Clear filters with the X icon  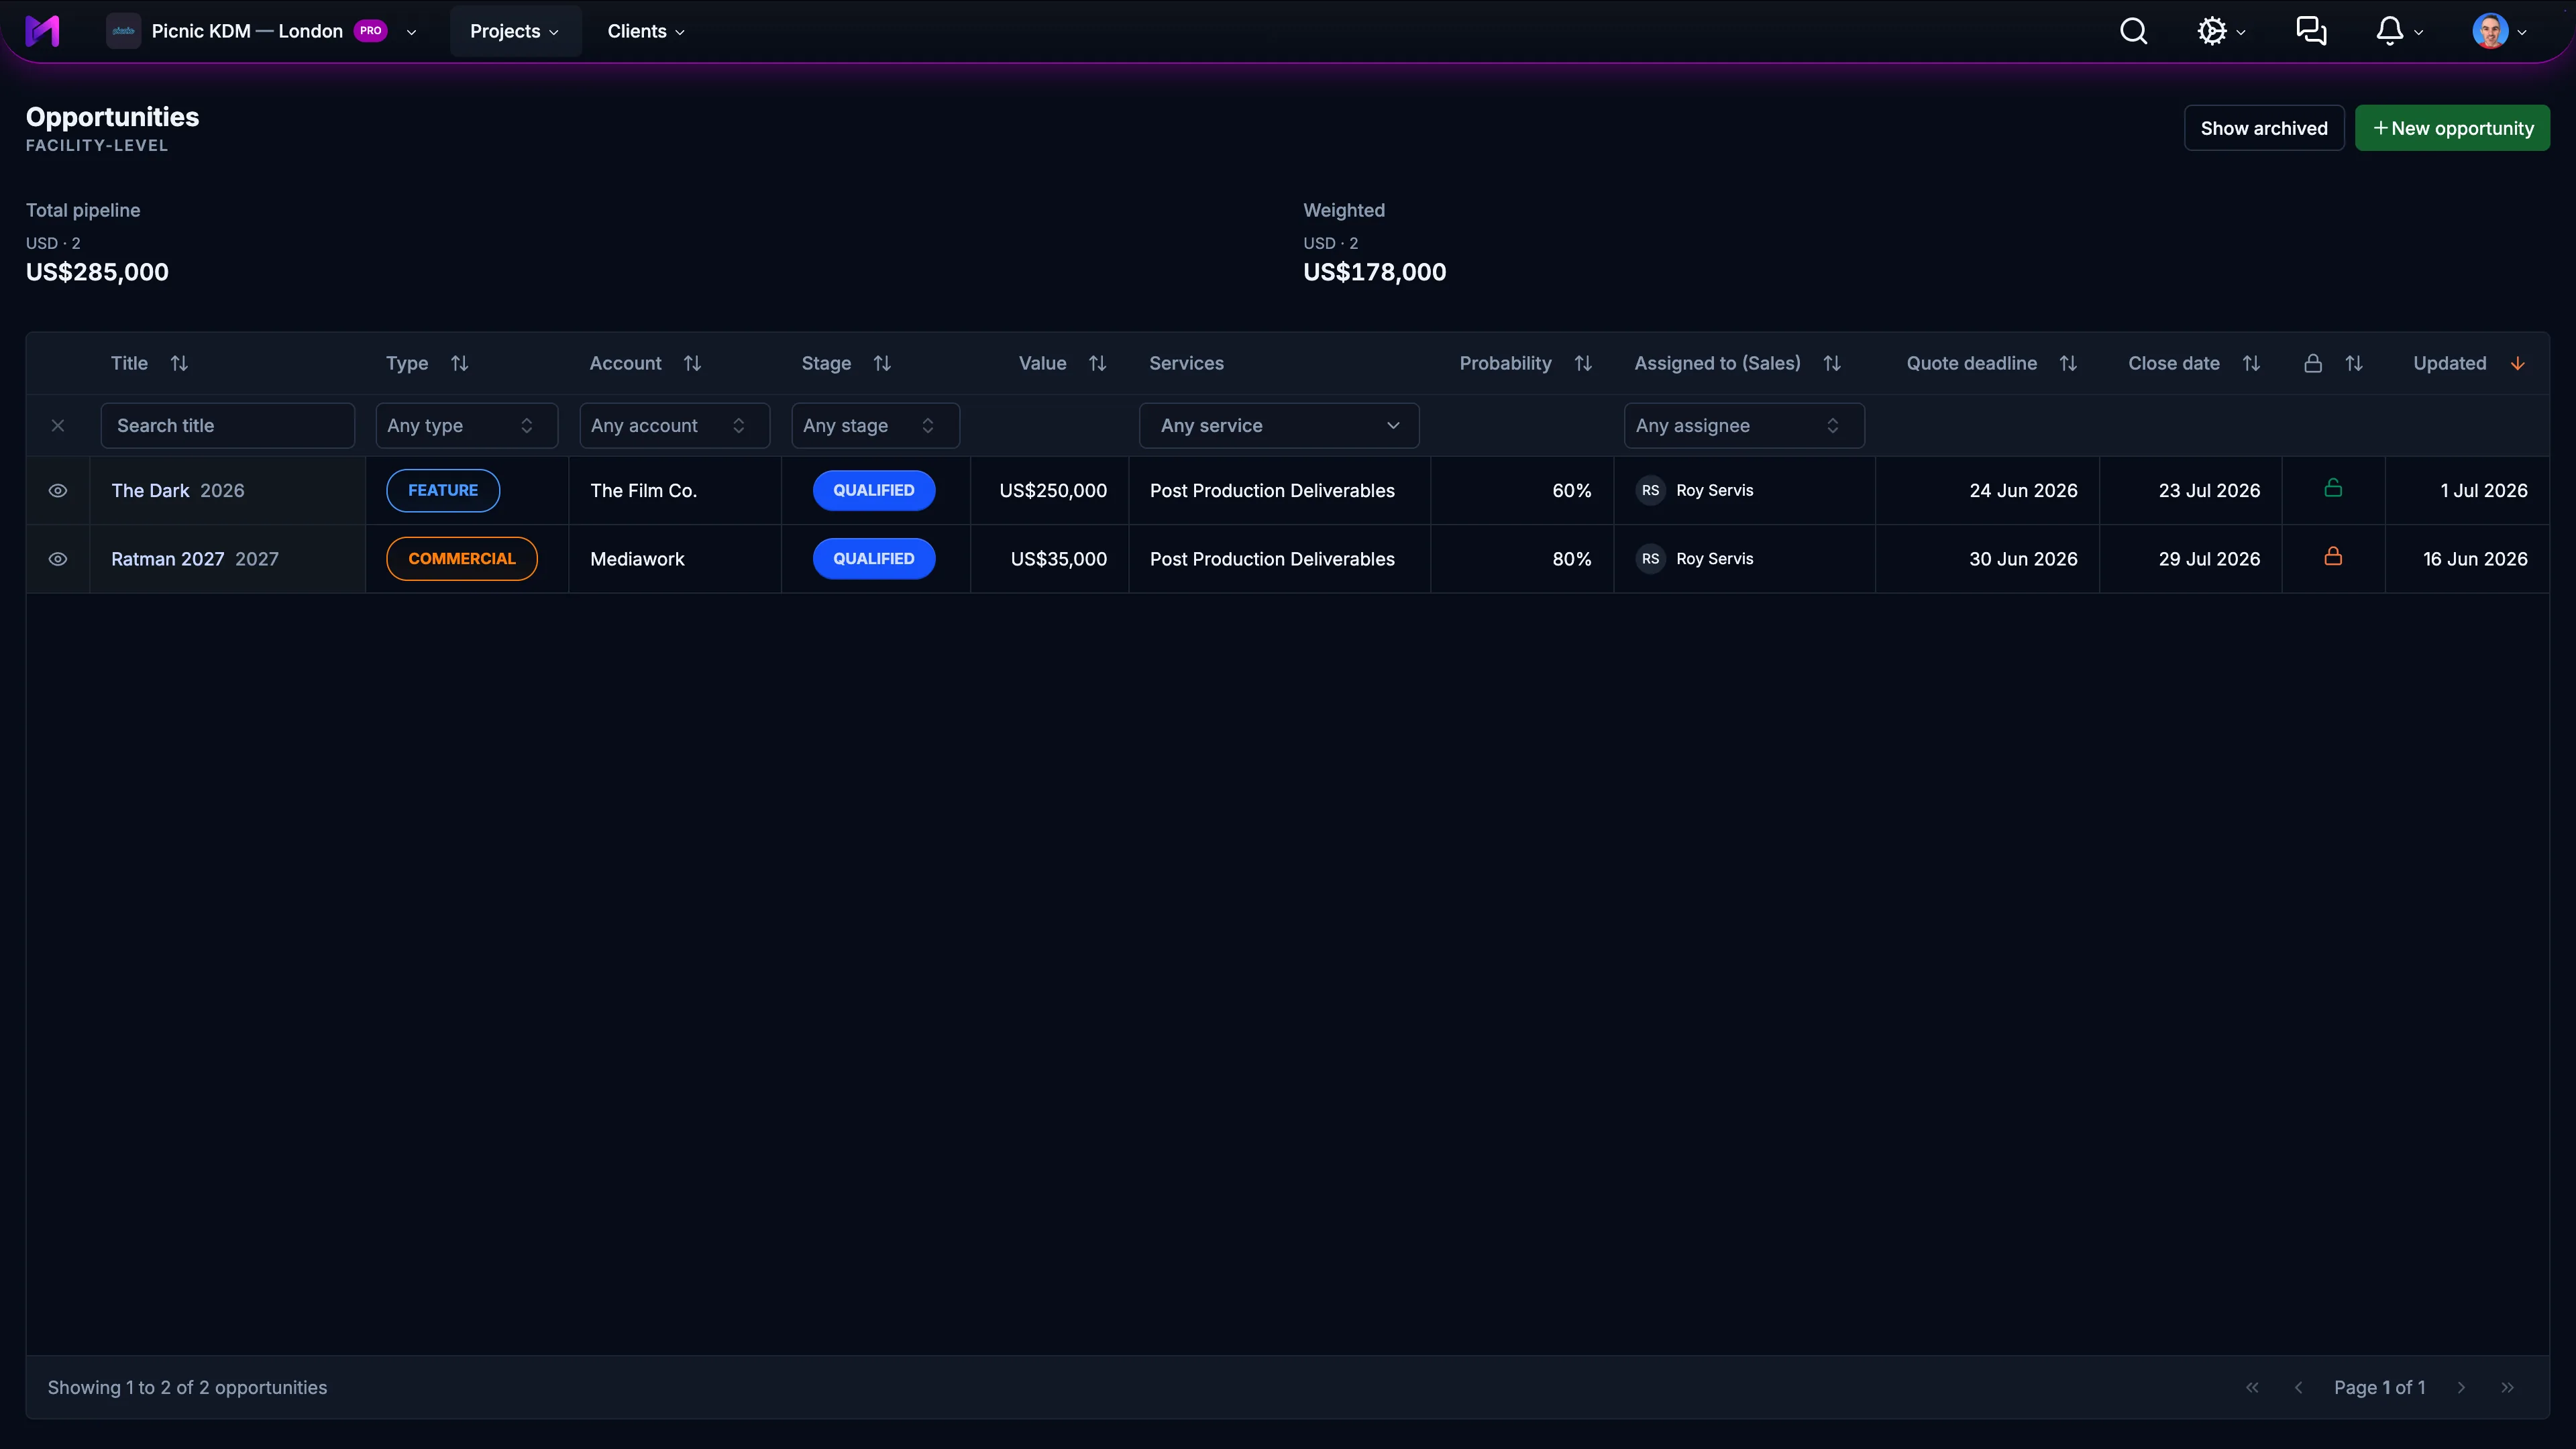point(58,426)
